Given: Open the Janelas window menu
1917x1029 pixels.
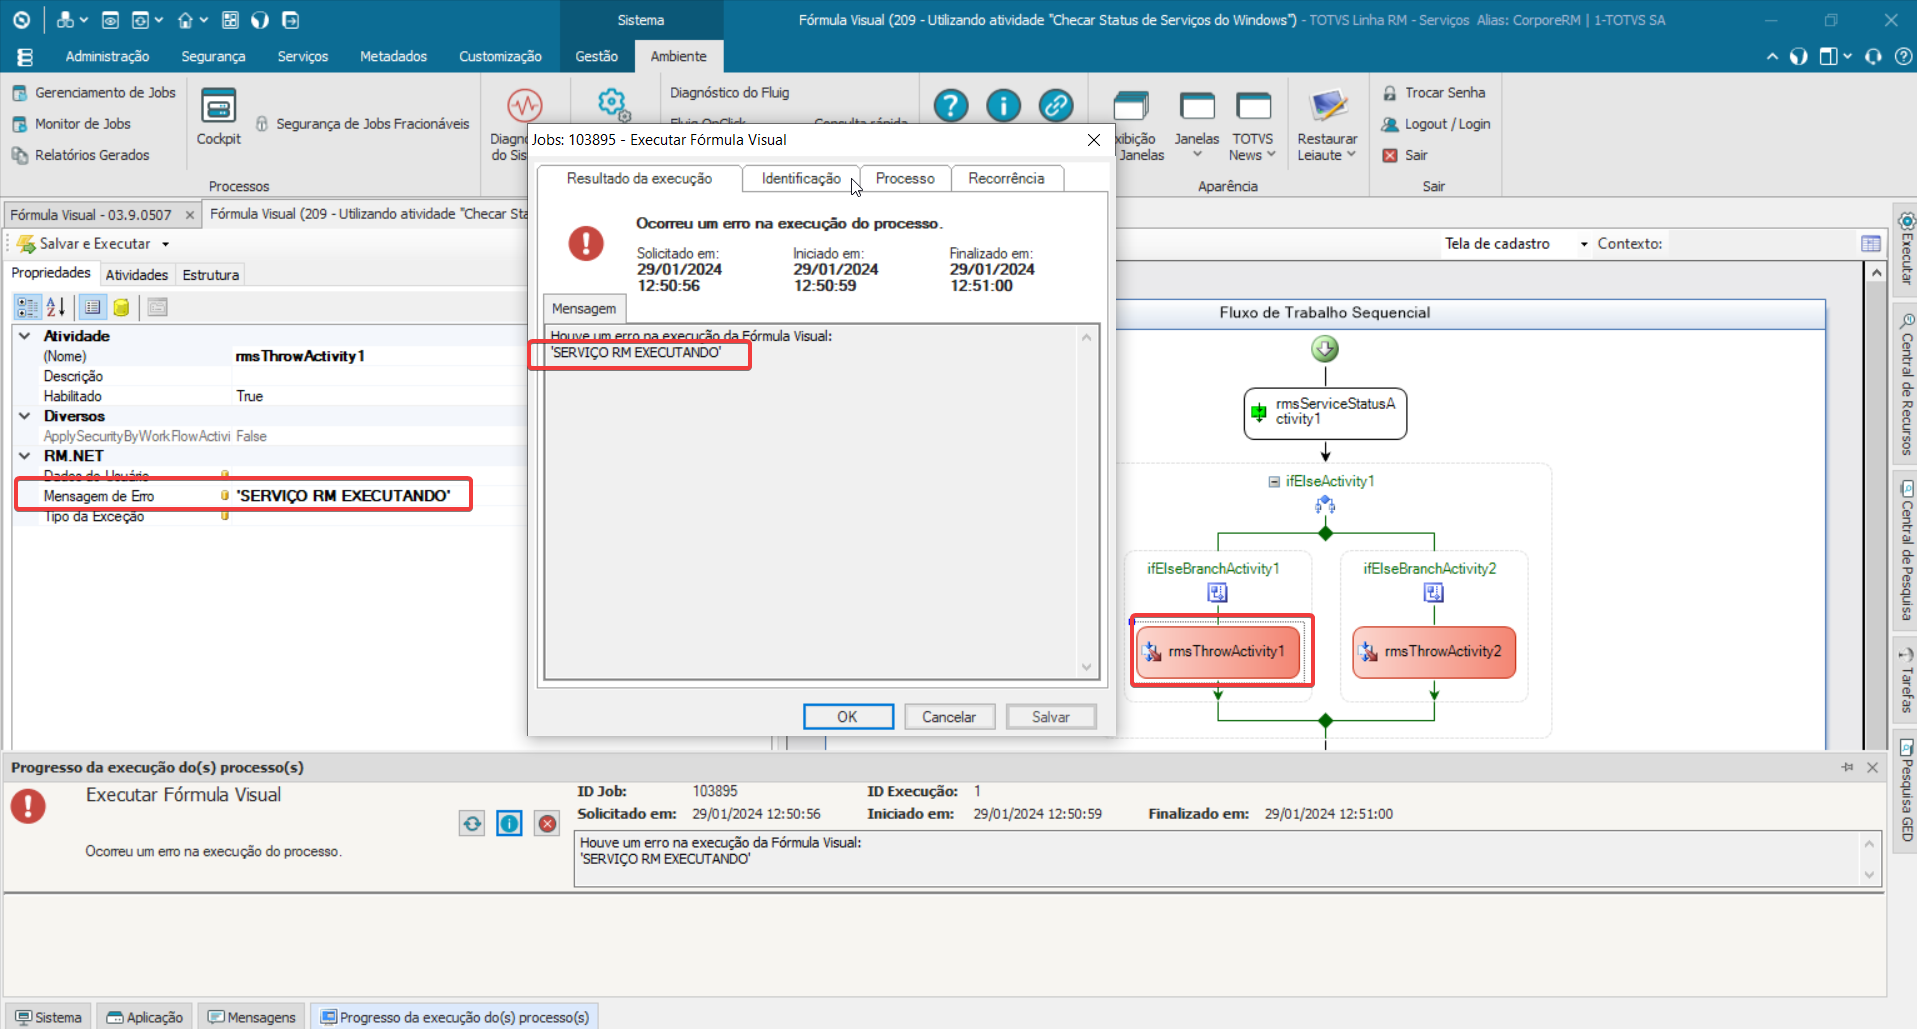Looking at the screenshot, I should (x=1196, y=125).
